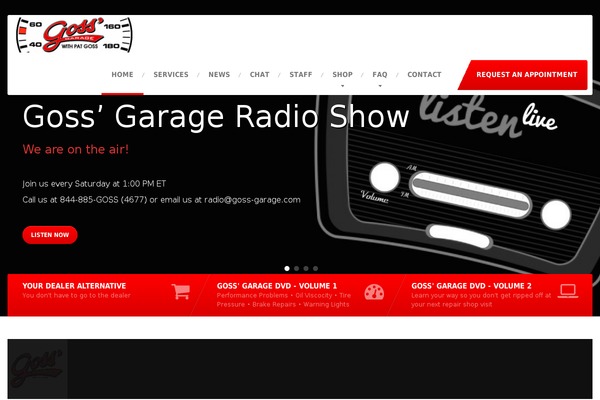Click the faded Goss logo in footer

(x=37, y=368)
